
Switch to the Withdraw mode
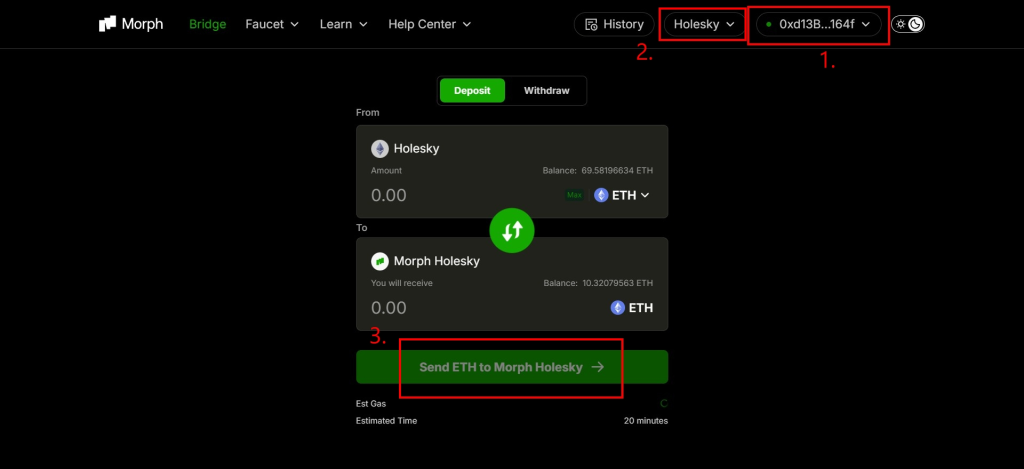click(x=546, y=91)
